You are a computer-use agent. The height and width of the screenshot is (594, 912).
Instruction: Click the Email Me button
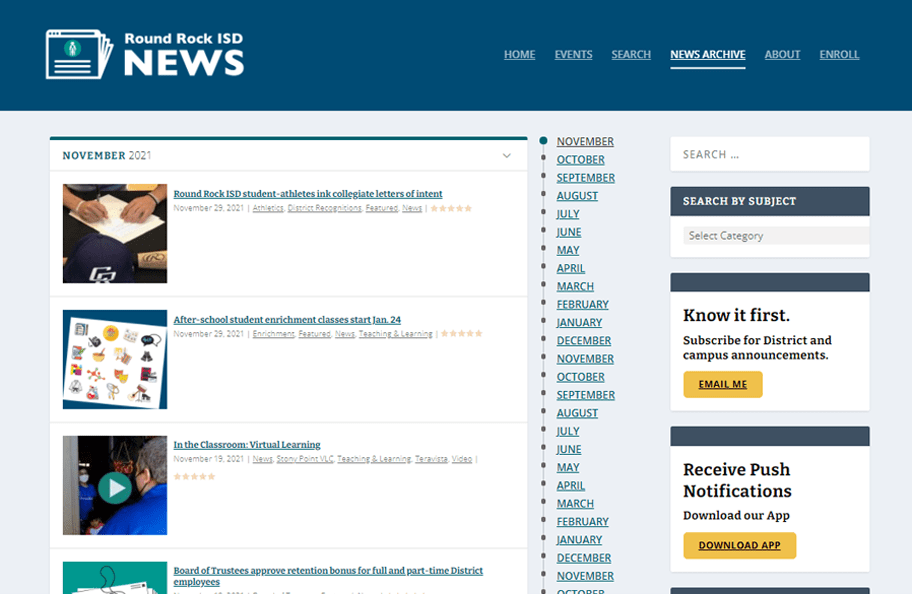click(x=722, y=385)
